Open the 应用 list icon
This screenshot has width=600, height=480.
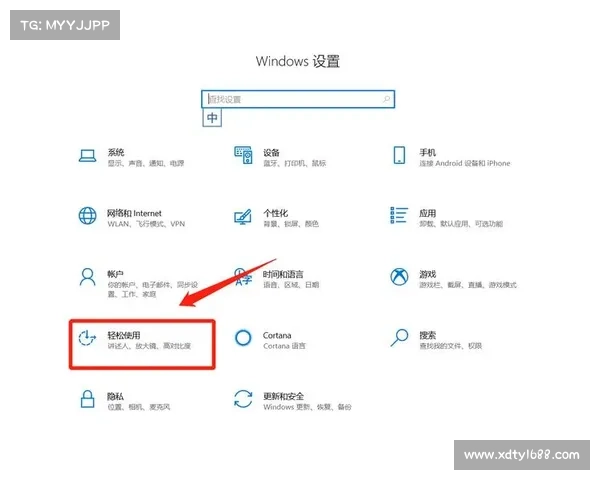pos(399,215)
